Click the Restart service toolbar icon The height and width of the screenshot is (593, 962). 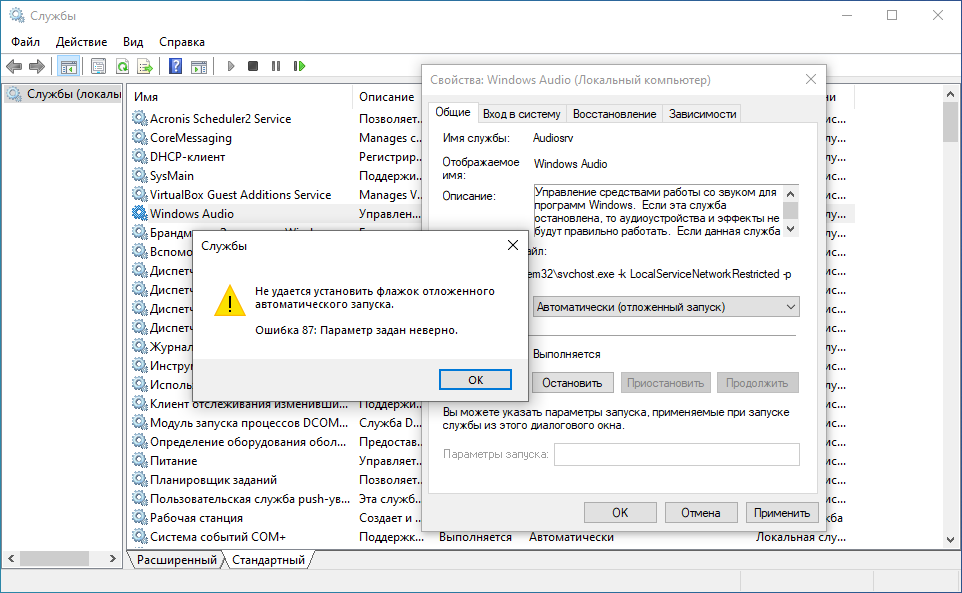point(299,66)
